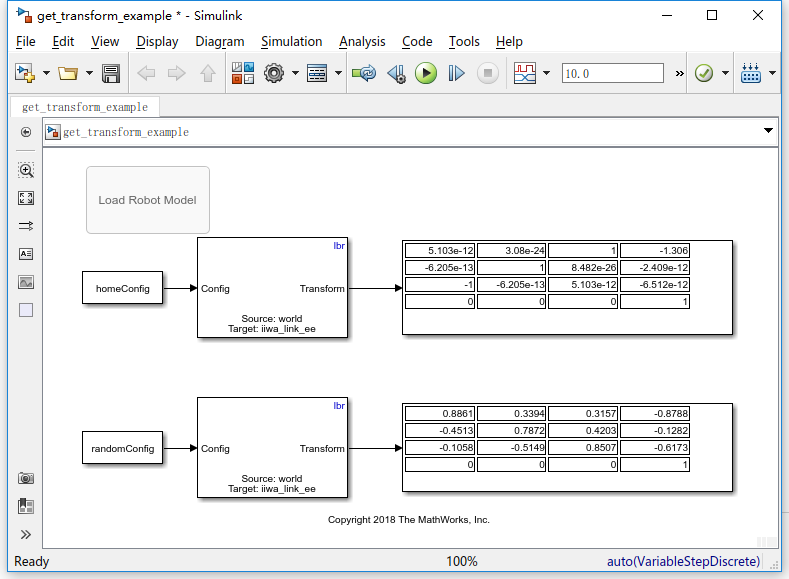Select the Zoom tool in the palette
Viewport: 789px width, 579px height.
[x=26, y=170]
